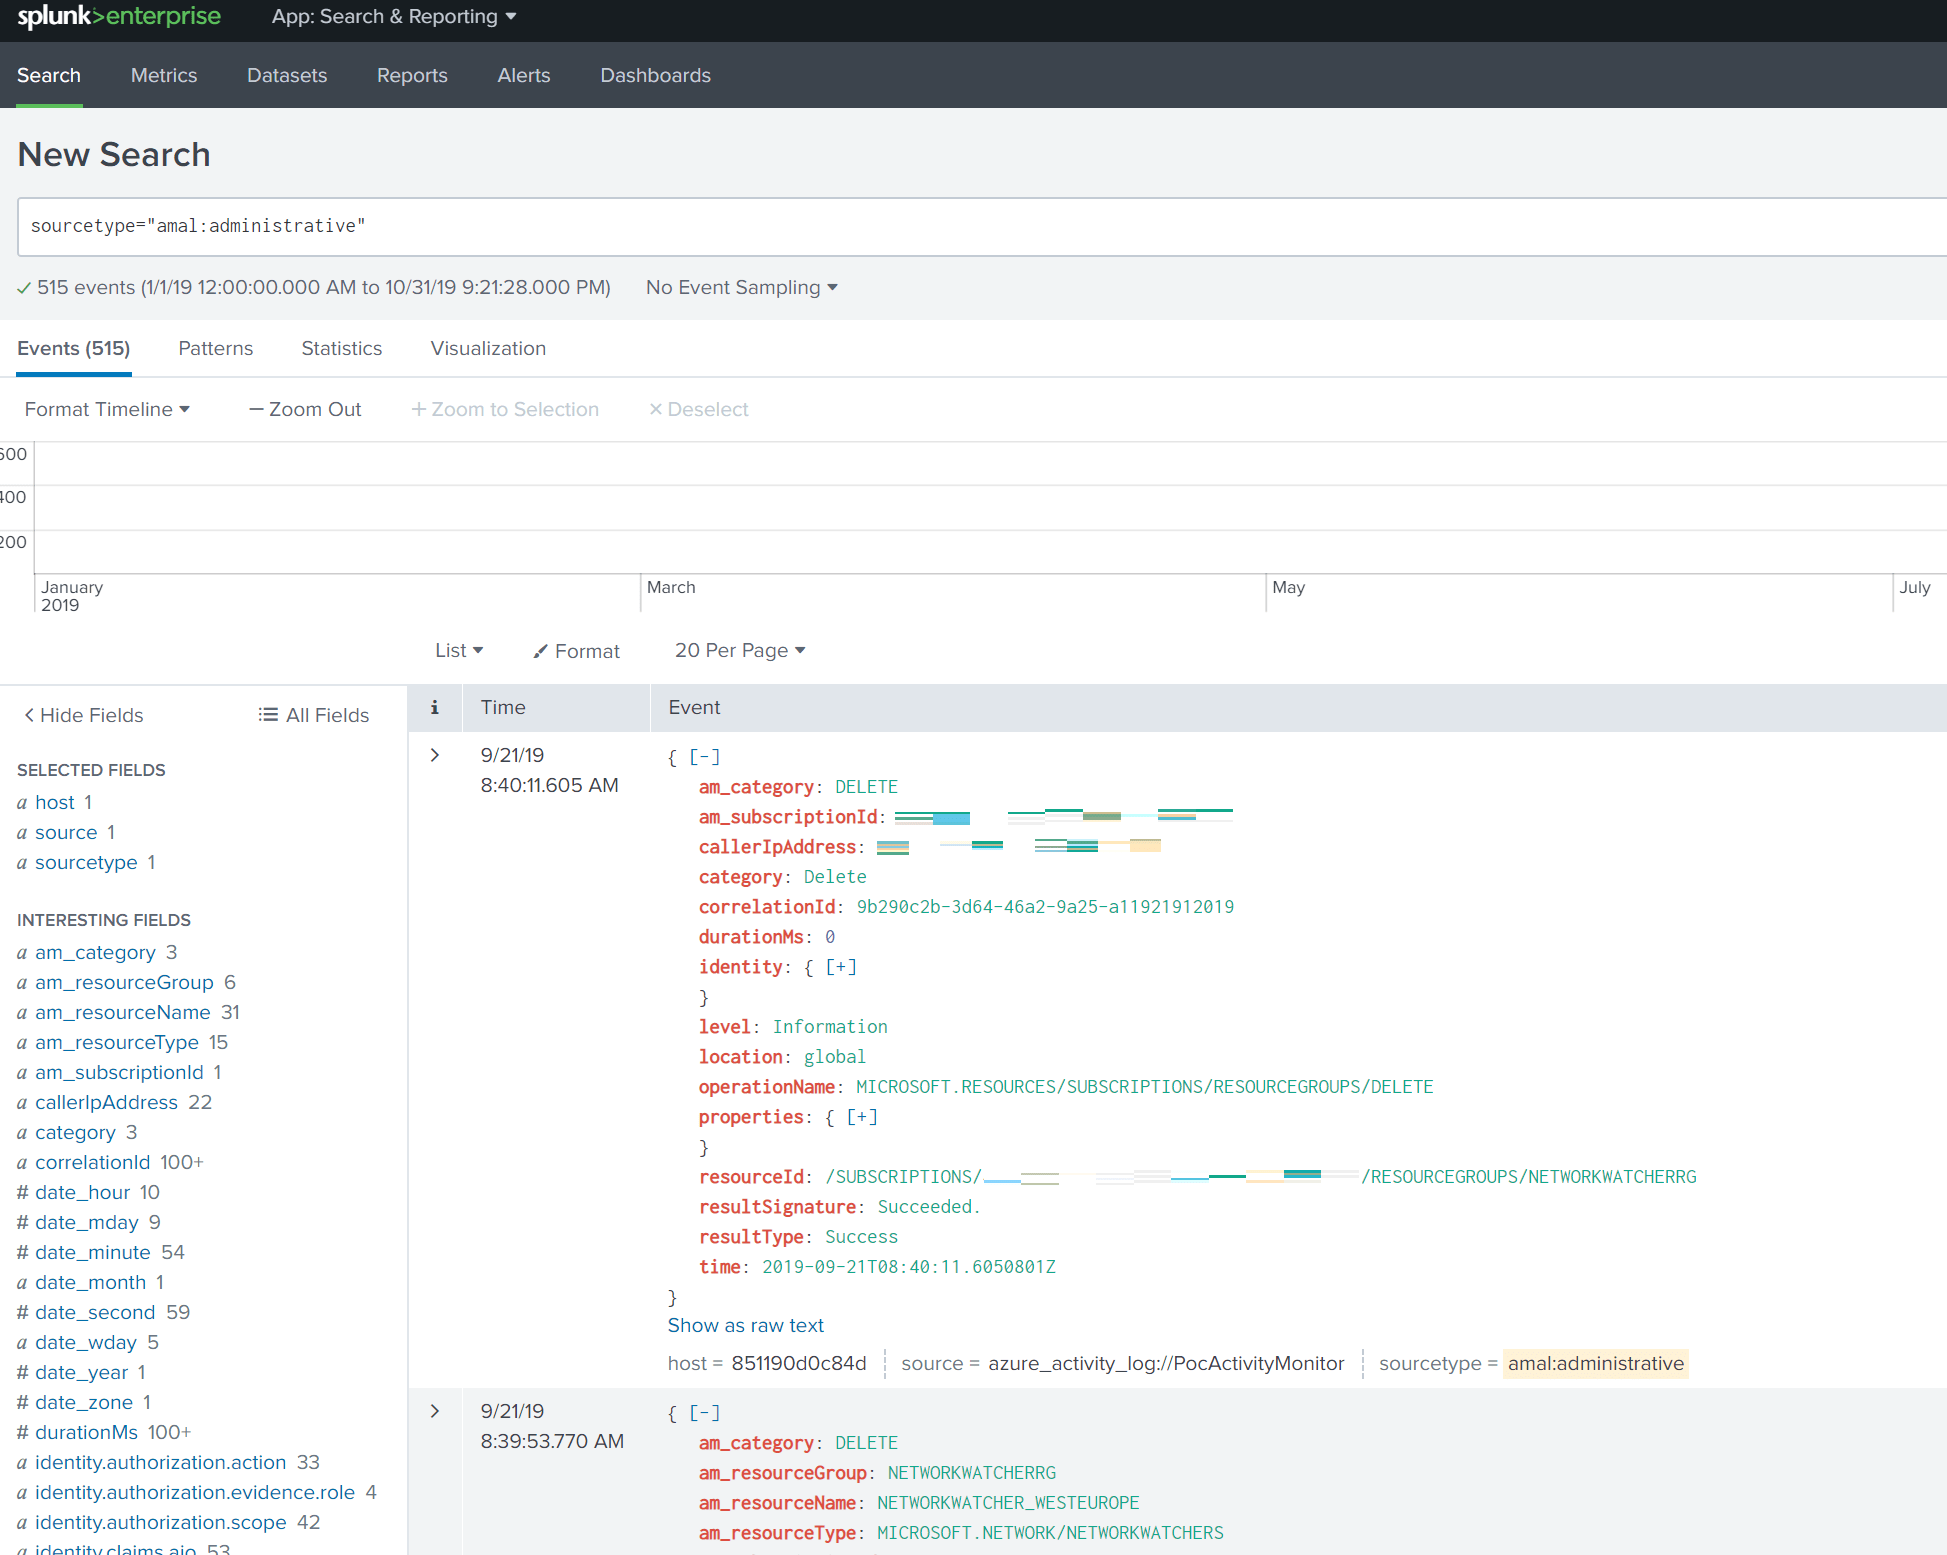The image size is (1947, 1555).
Task: Click the level value Information
Action: [x=830, y=1027]
